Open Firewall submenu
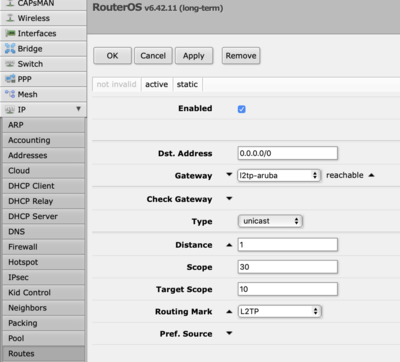This screenshot has height=362, width=400. [43, 247]
